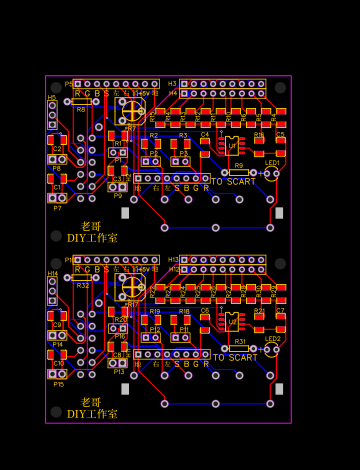Click the C5 capacitor on top board
The image size is (360, 470).
click(x=281, y=147)
